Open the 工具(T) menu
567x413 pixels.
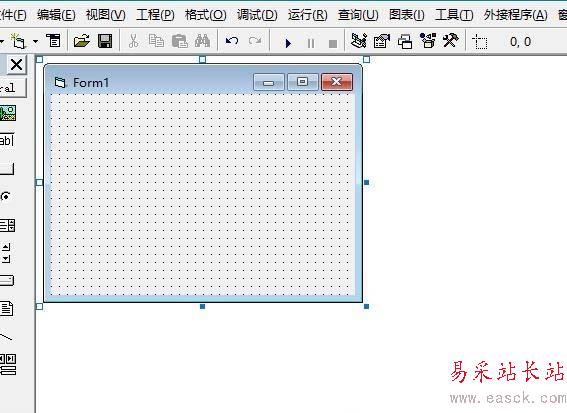(454, 15)
